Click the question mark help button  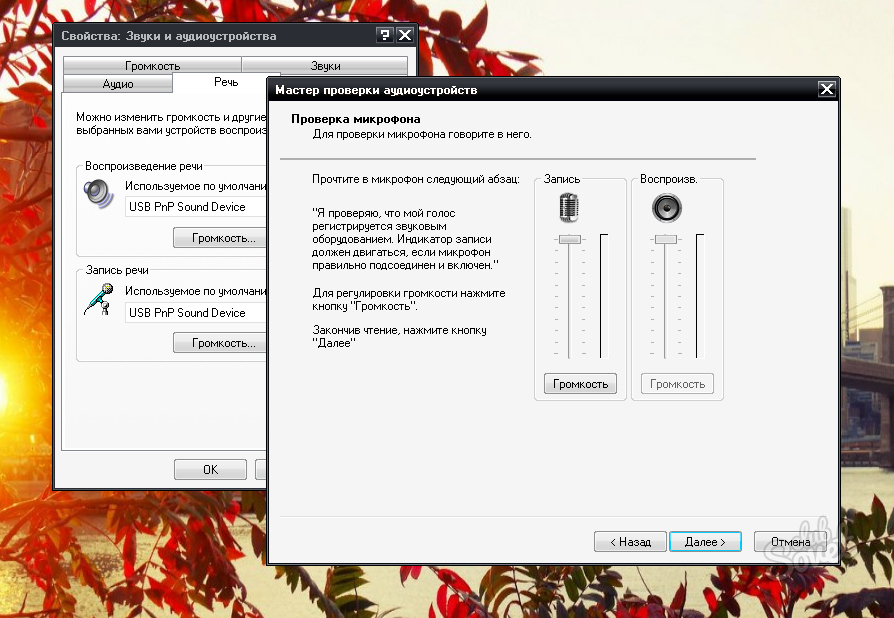(385, 35)
